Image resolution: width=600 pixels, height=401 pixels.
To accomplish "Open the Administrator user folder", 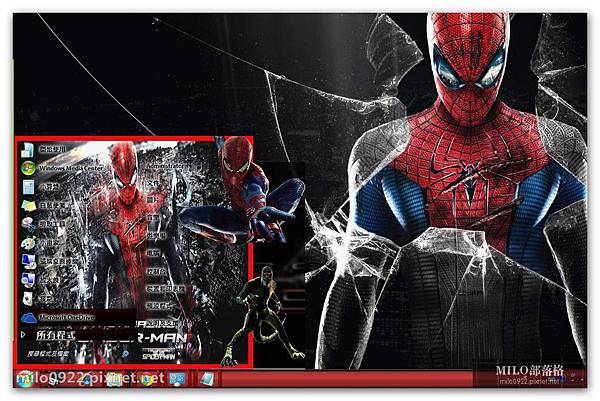I will coord(165,166).
